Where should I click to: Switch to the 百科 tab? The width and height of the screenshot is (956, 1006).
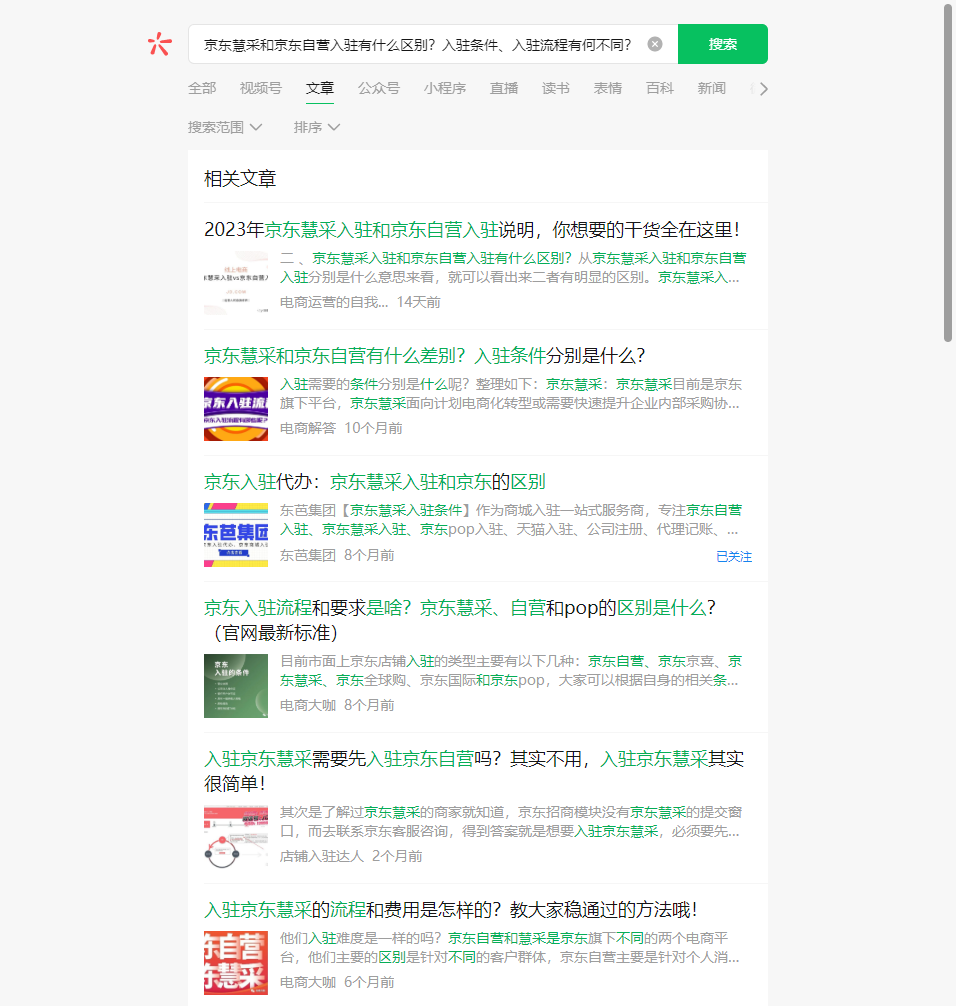tap(660, 89)
